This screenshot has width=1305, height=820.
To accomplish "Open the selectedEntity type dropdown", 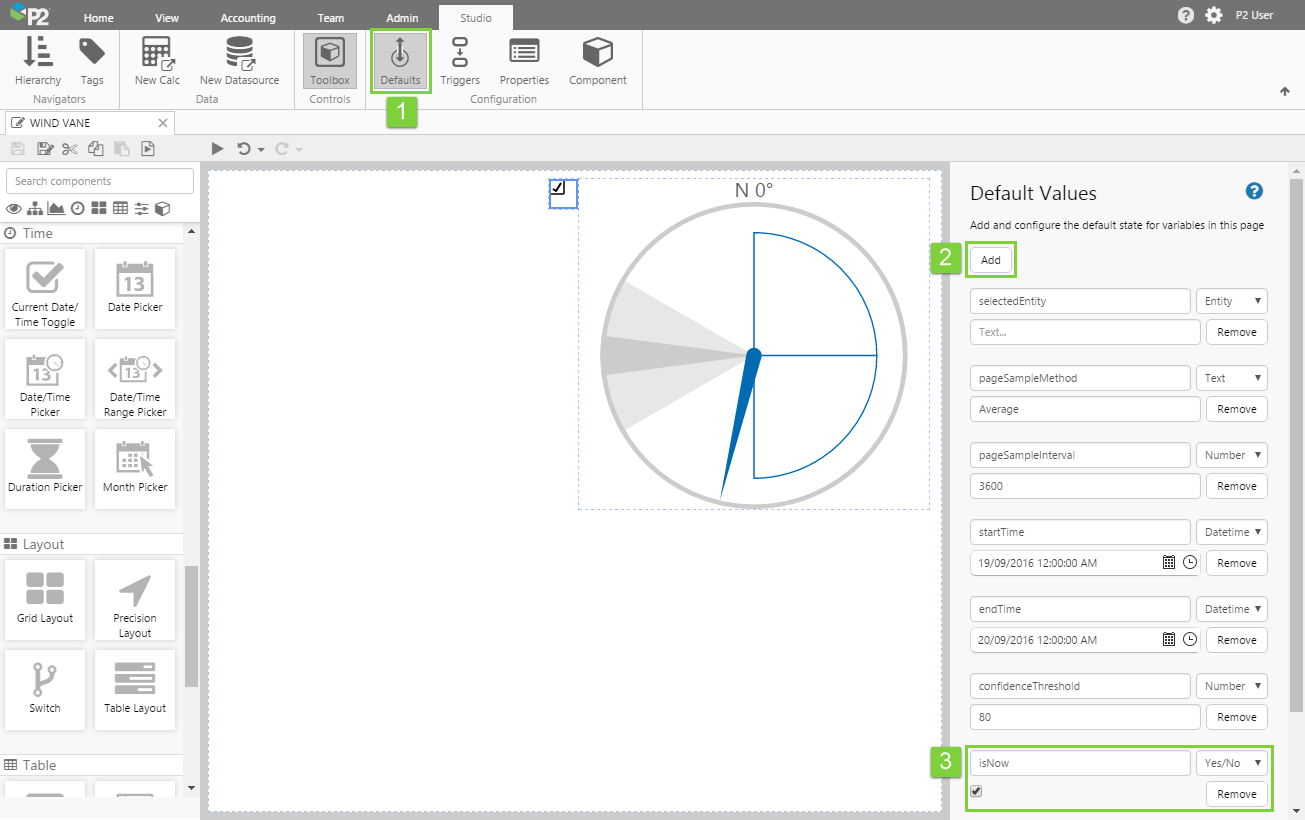I will [1232, 301].
